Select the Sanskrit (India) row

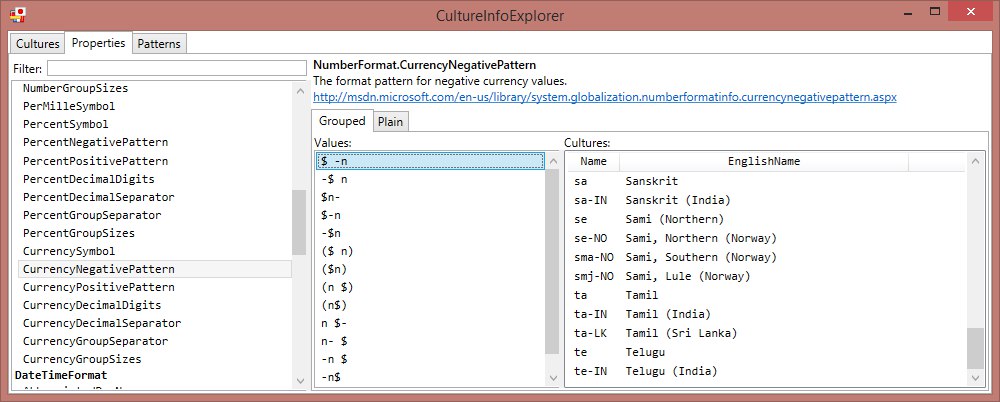pyautogui.click(x=767, y=200)
